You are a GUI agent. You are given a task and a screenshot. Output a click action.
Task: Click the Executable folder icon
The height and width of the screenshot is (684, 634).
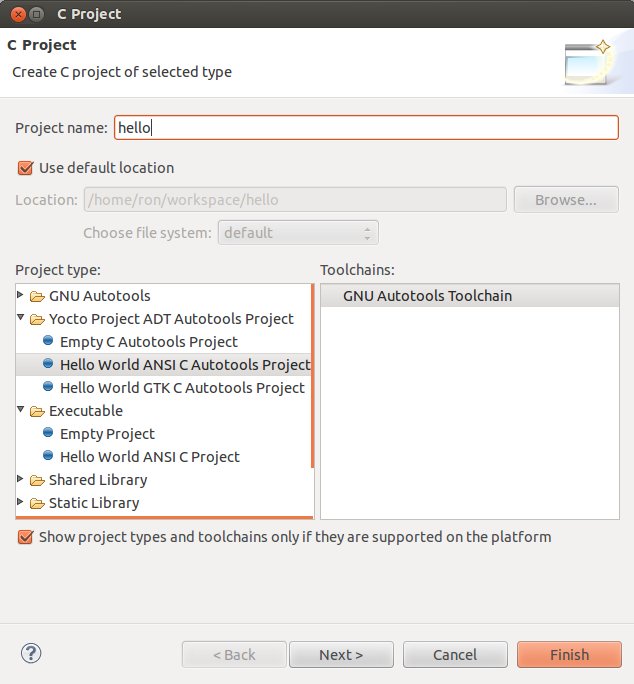tap(37, 411)
